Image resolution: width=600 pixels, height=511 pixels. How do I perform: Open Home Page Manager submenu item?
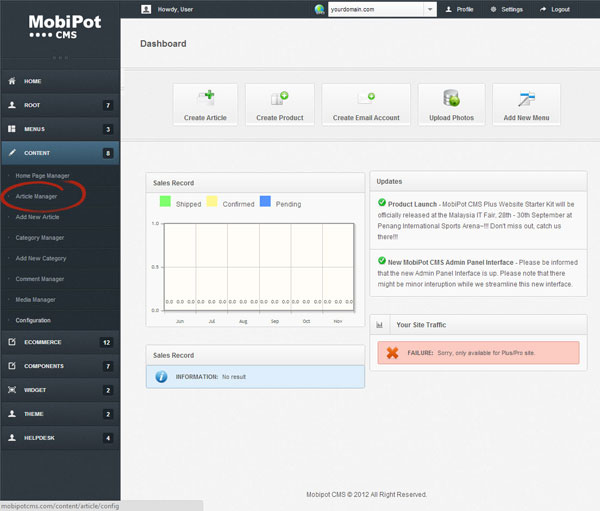tap(42, 176)
